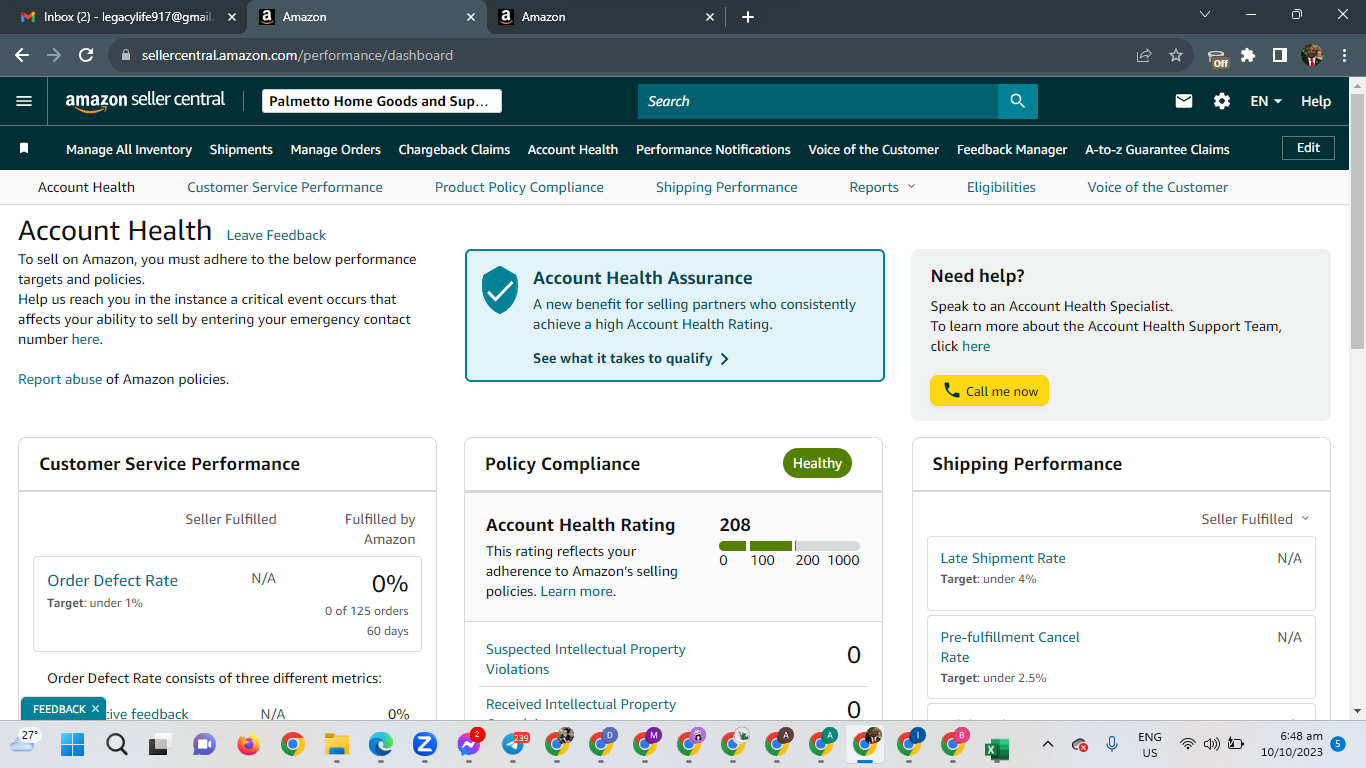Screen dimensions: 1366x768
Task: Open Firefox from the taskbar
Action: 248,745
